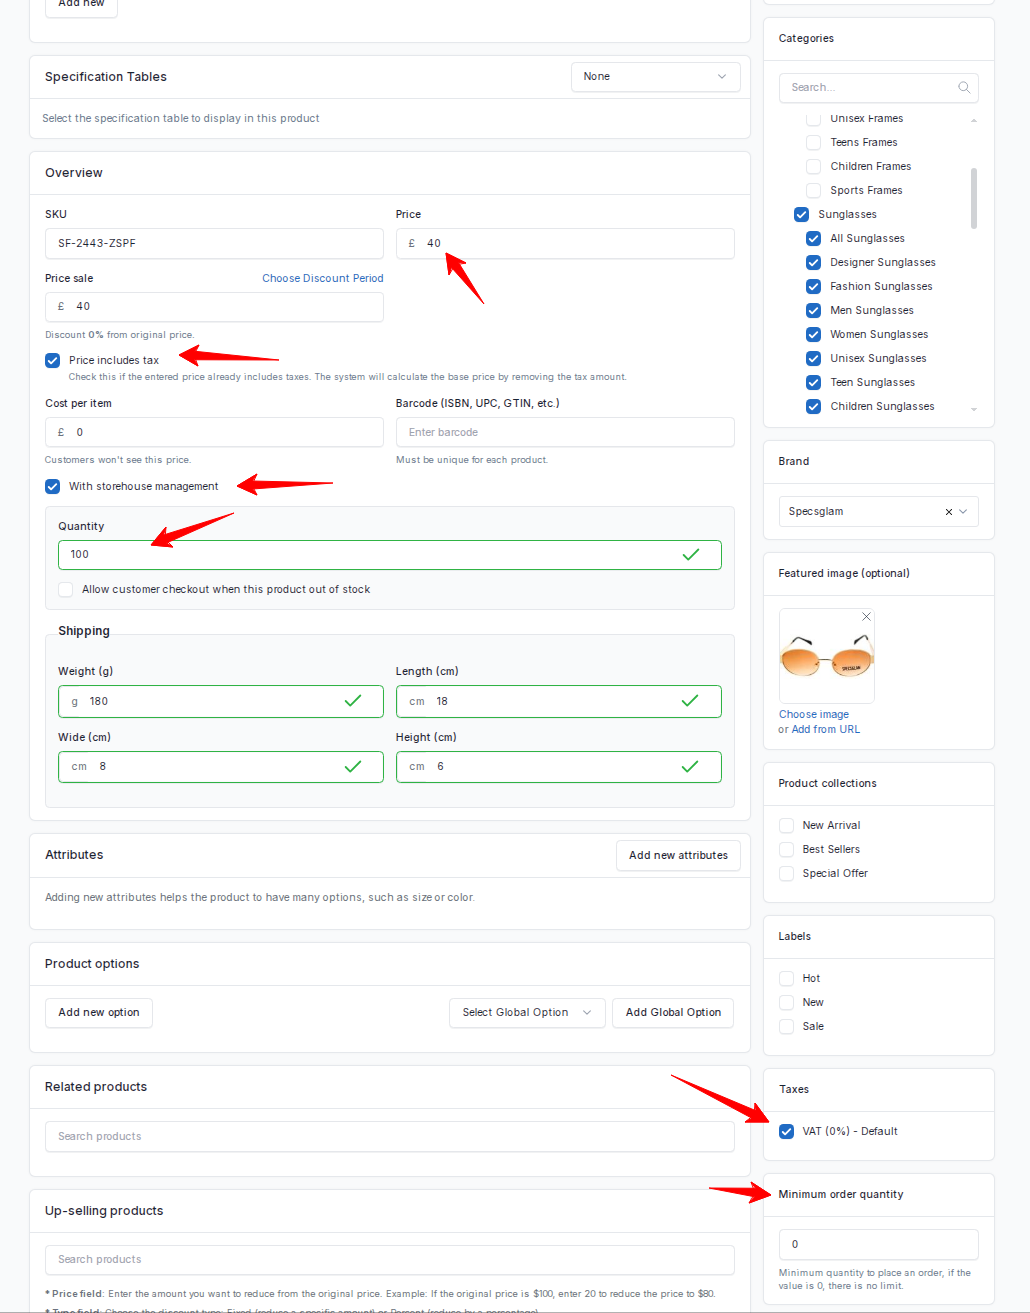This screenshot has height=1313, width=1030.
Task: Uncheck the Sunglasses parent category
Action: coord(801,215)
